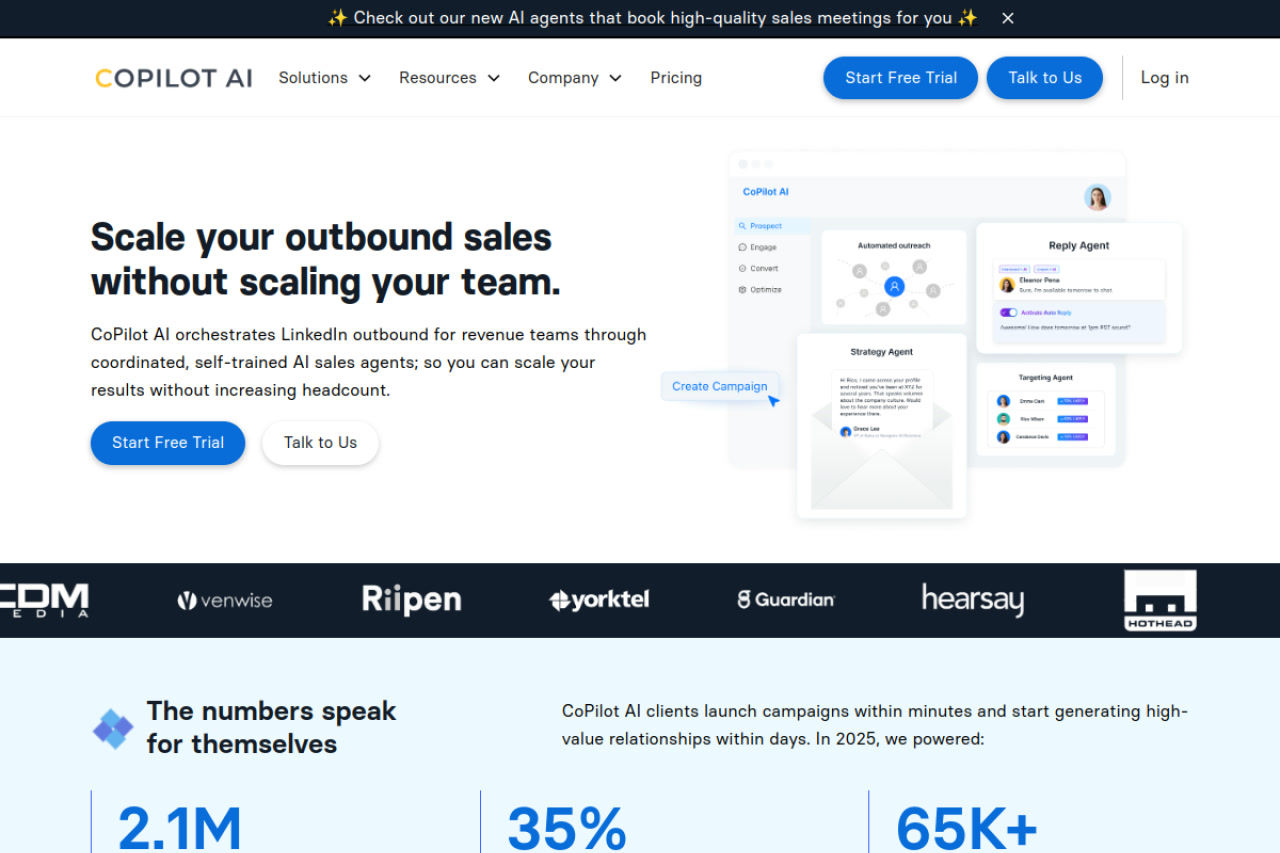Click the profile avatar in the dashboard preview
Viewport: 1280px width, 853px height.
(x=1097, y=197)
